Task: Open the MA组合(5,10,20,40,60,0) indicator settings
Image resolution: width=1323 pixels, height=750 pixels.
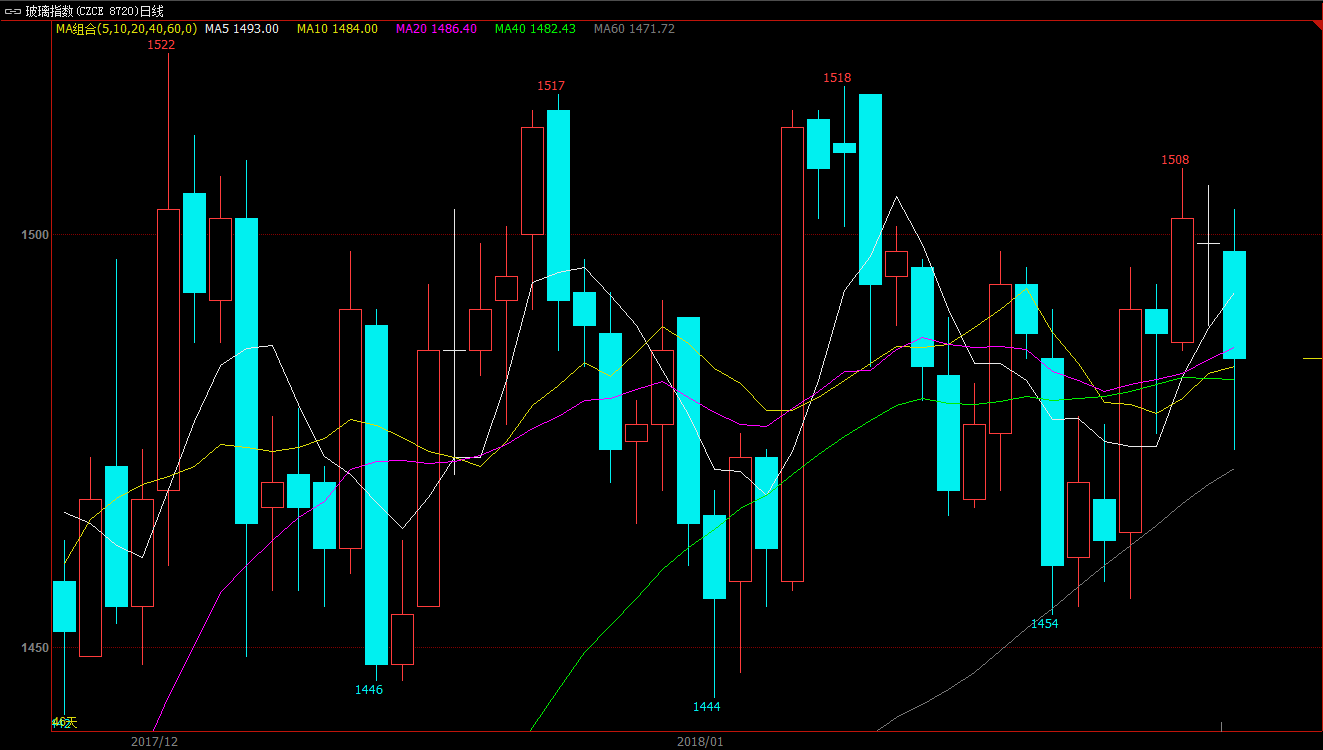Action: (126, 29)
